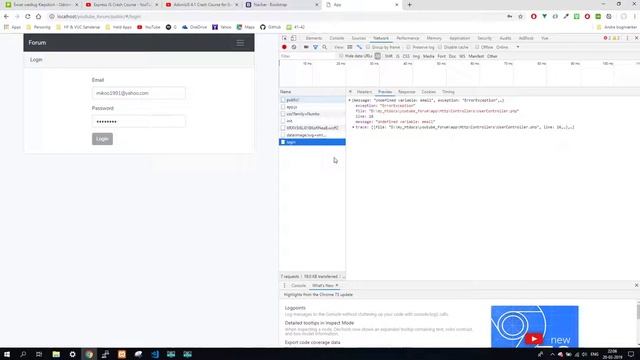Switch to the Elements DevTools tab
The width and height of the screenshot is (640, 360).
pos(313,38)
